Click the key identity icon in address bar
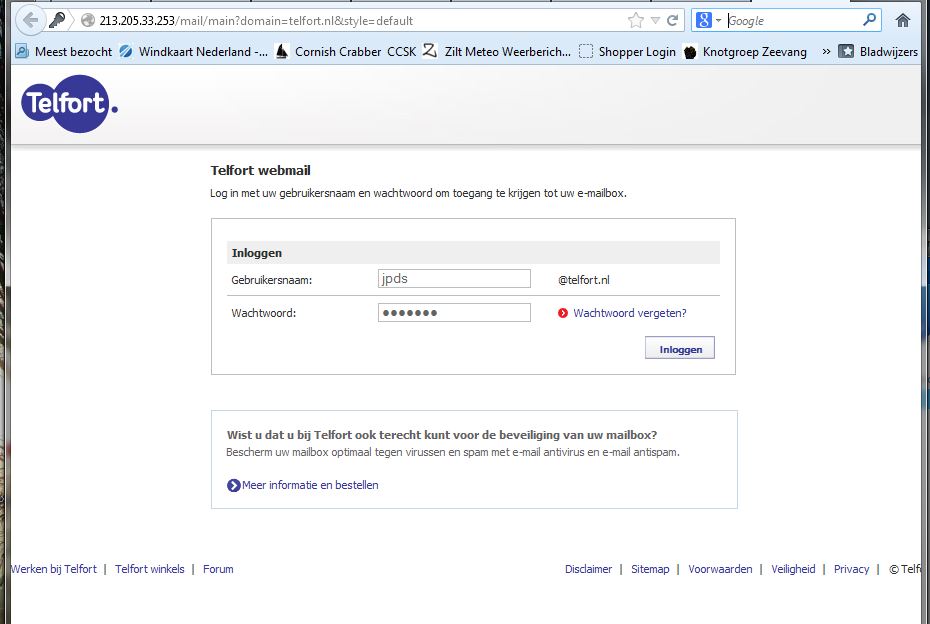 pyautogui.click(x=57, y=21)
